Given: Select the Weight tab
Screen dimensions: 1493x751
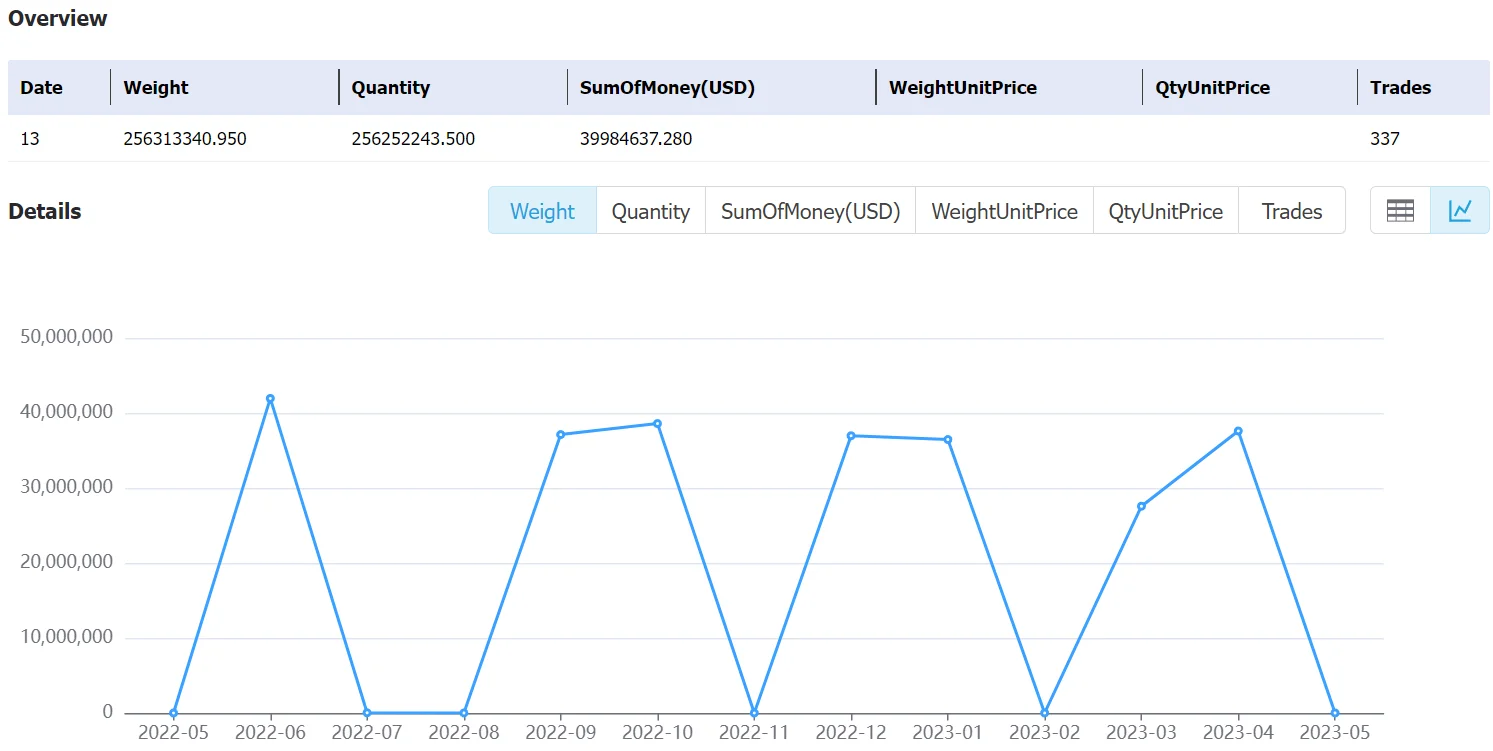Looking at the screenshot, I should pyautogui.click(x=542, y=211).
